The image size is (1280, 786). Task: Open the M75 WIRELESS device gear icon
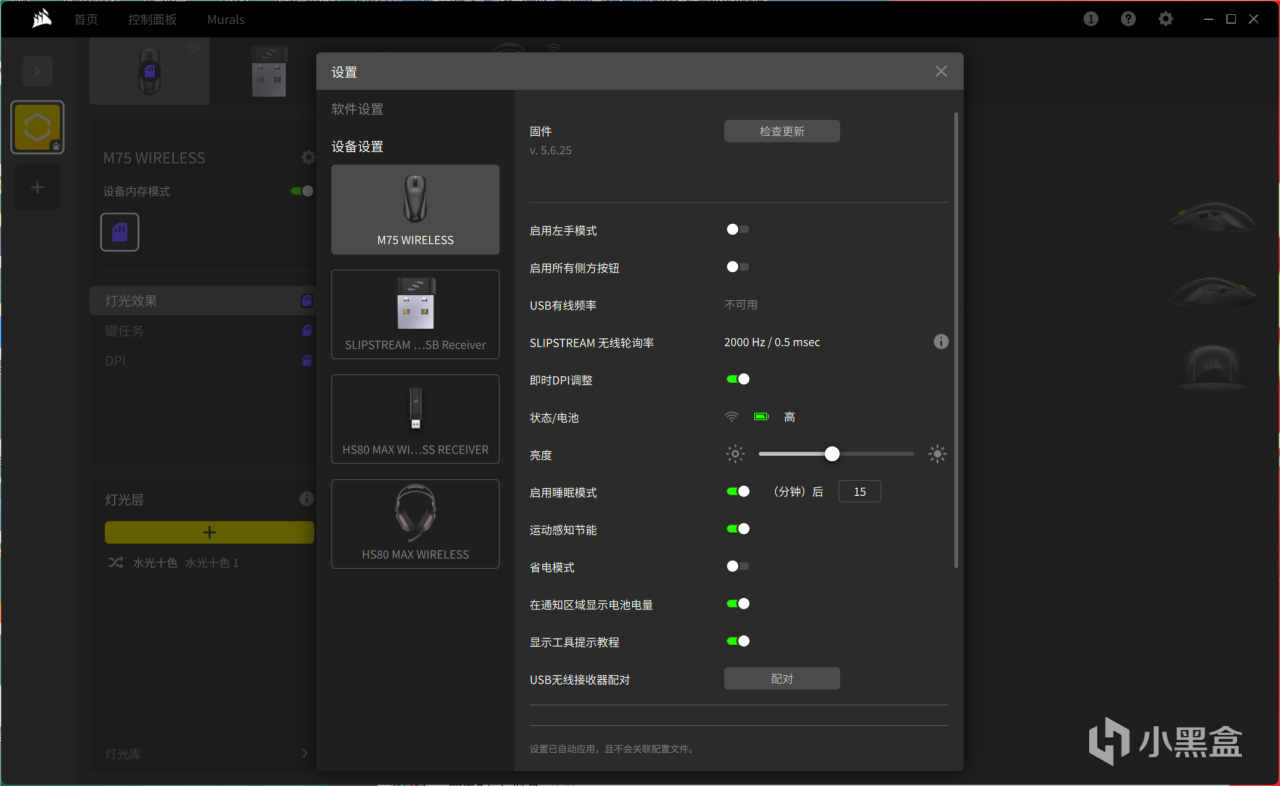(308, 157)
